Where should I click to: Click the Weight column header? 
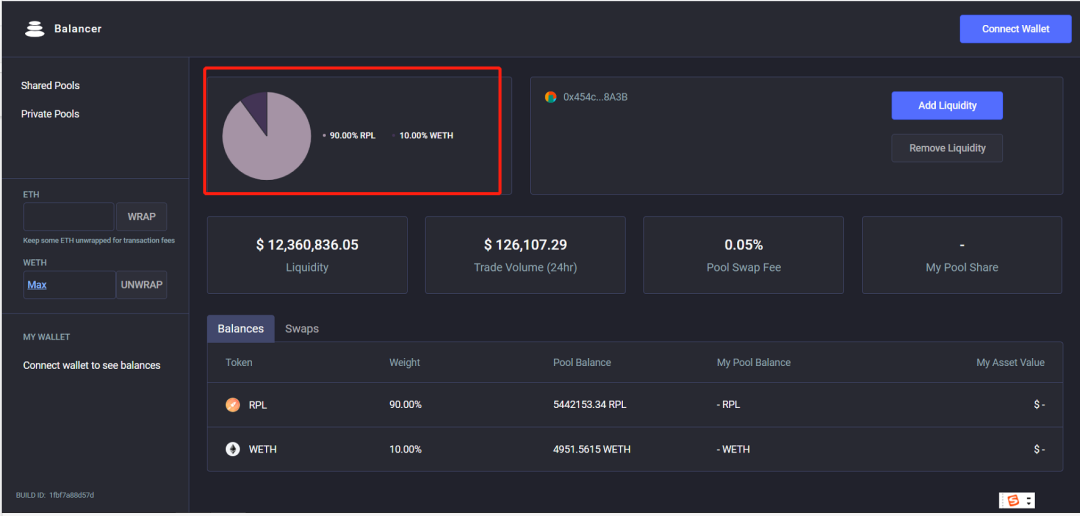tap(404, 362)
